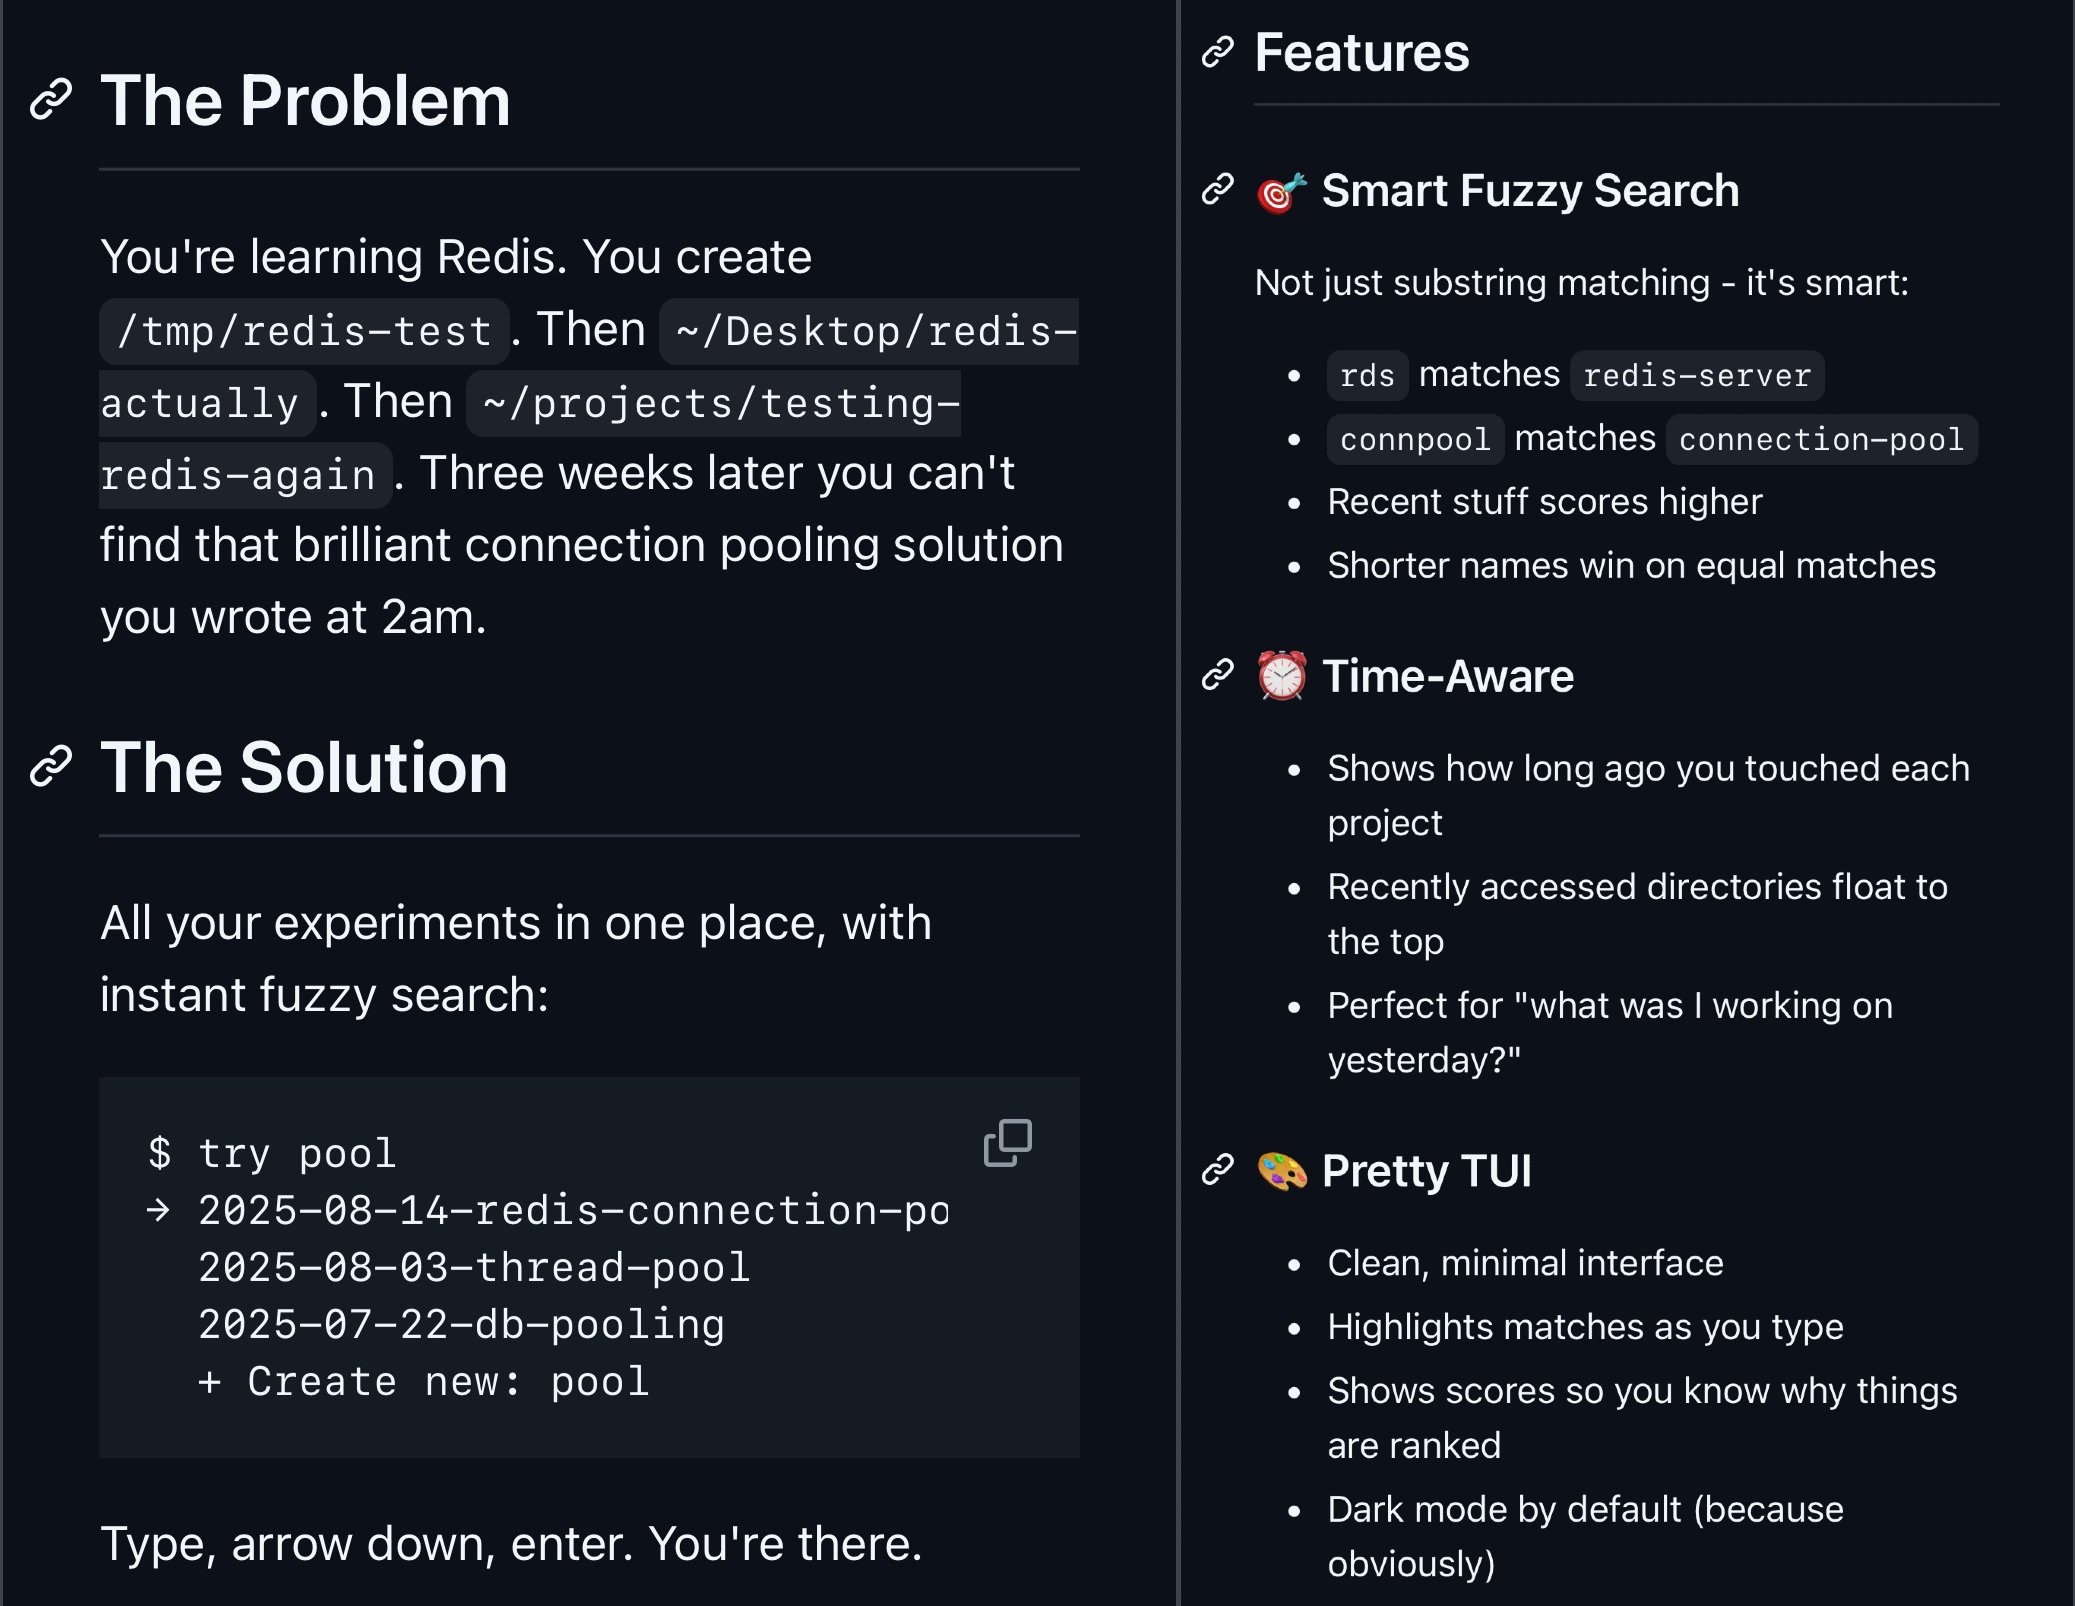Click the connpool inline code snippet

(1415, 439)
